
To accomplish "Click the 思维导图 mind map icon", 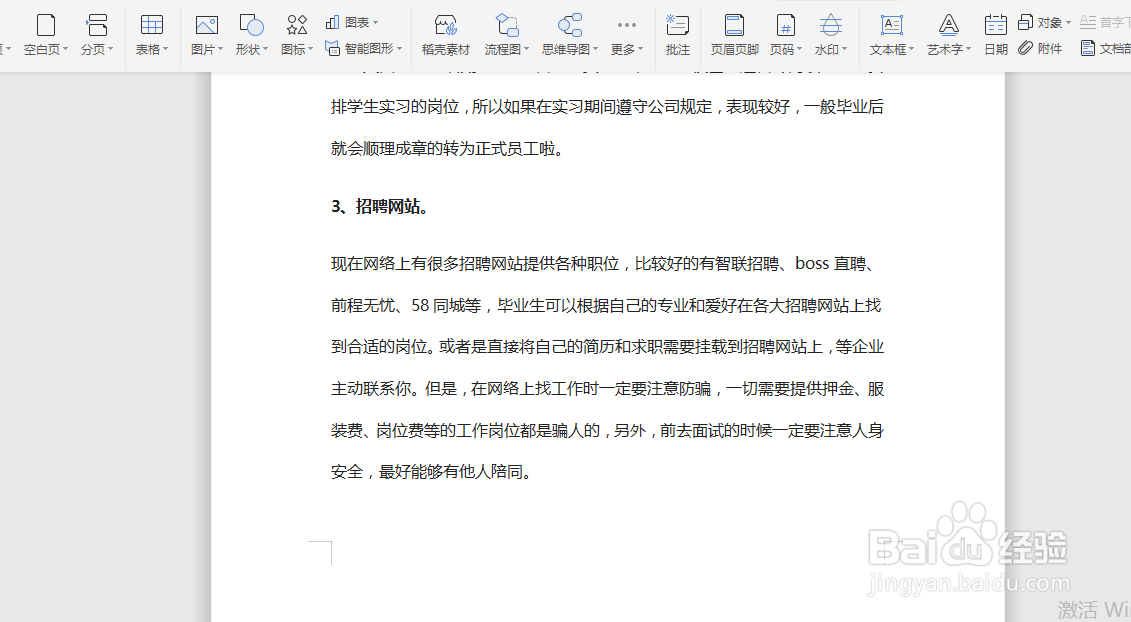I will click(x=570, y=25).
